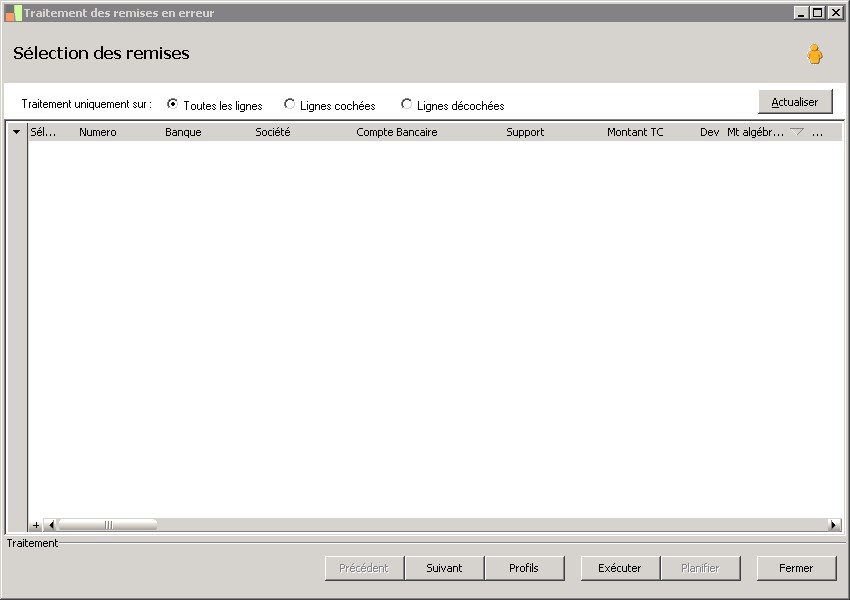Click the application icon in title bar
Screen dimensions: 850x600
[x=13, y=13]
